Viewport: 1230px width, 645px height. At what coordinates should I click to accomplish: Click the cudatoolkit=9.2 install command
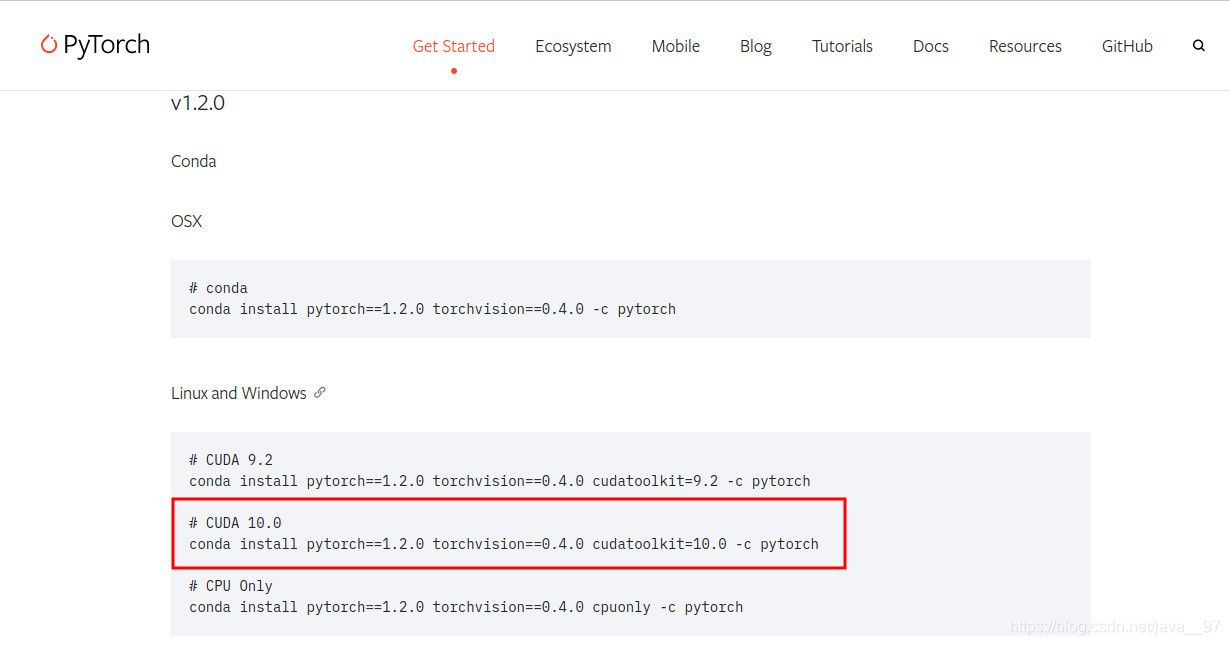500,481
